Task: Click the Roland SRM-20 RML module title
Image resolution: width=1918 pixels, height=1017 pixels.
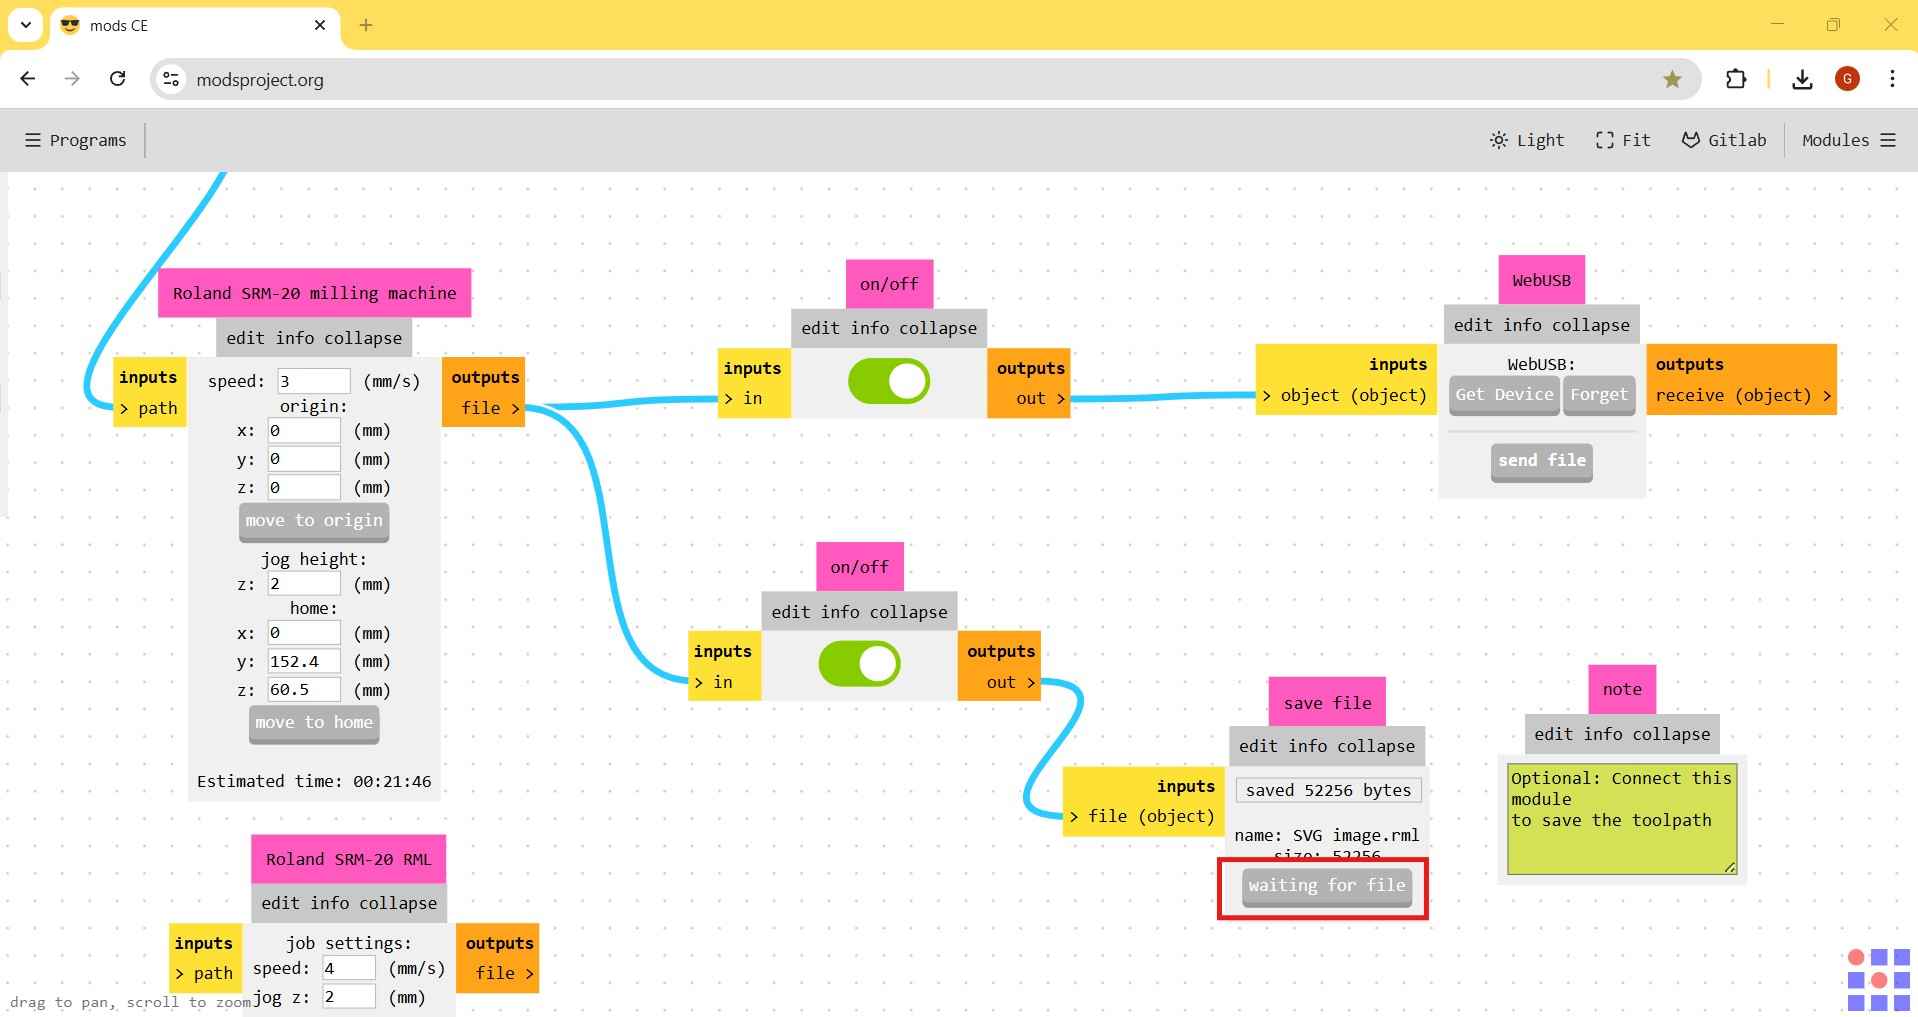Action: coord(348,859)
